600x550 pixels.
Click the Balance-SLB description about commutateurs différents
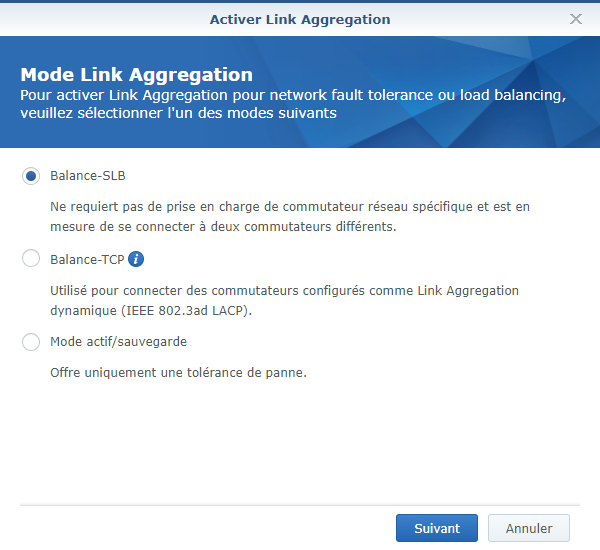click(290, 217)
